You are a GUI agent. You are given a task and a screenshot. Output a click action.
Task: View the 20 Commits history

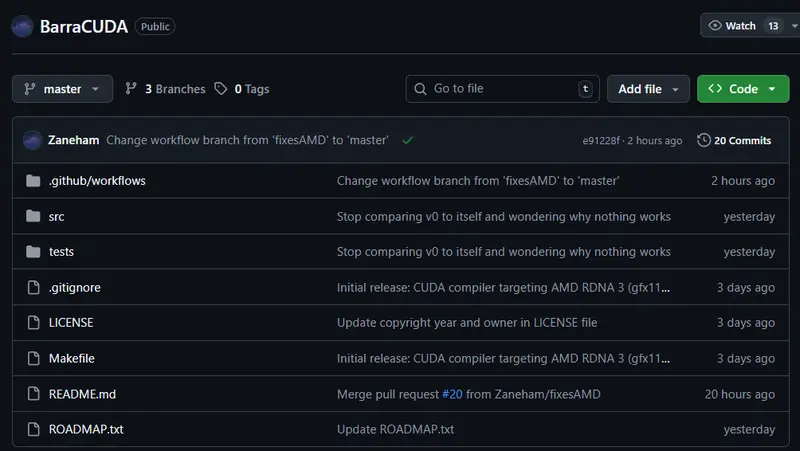point(734,141)
